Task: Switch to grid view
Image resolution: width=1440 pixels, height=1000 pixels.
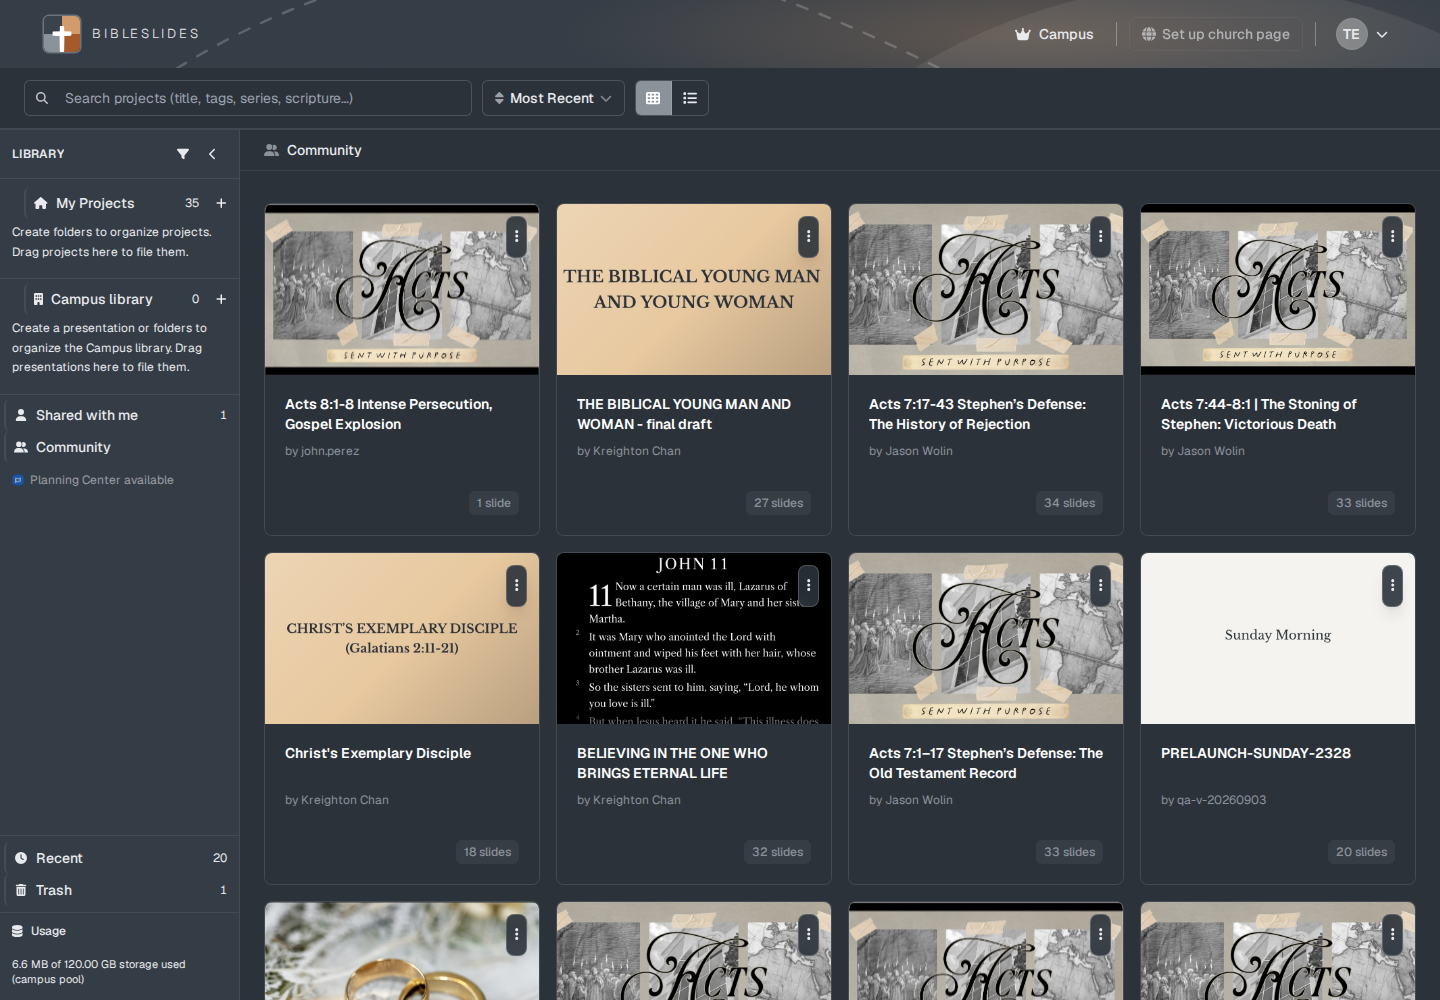Action: point(653,98)
